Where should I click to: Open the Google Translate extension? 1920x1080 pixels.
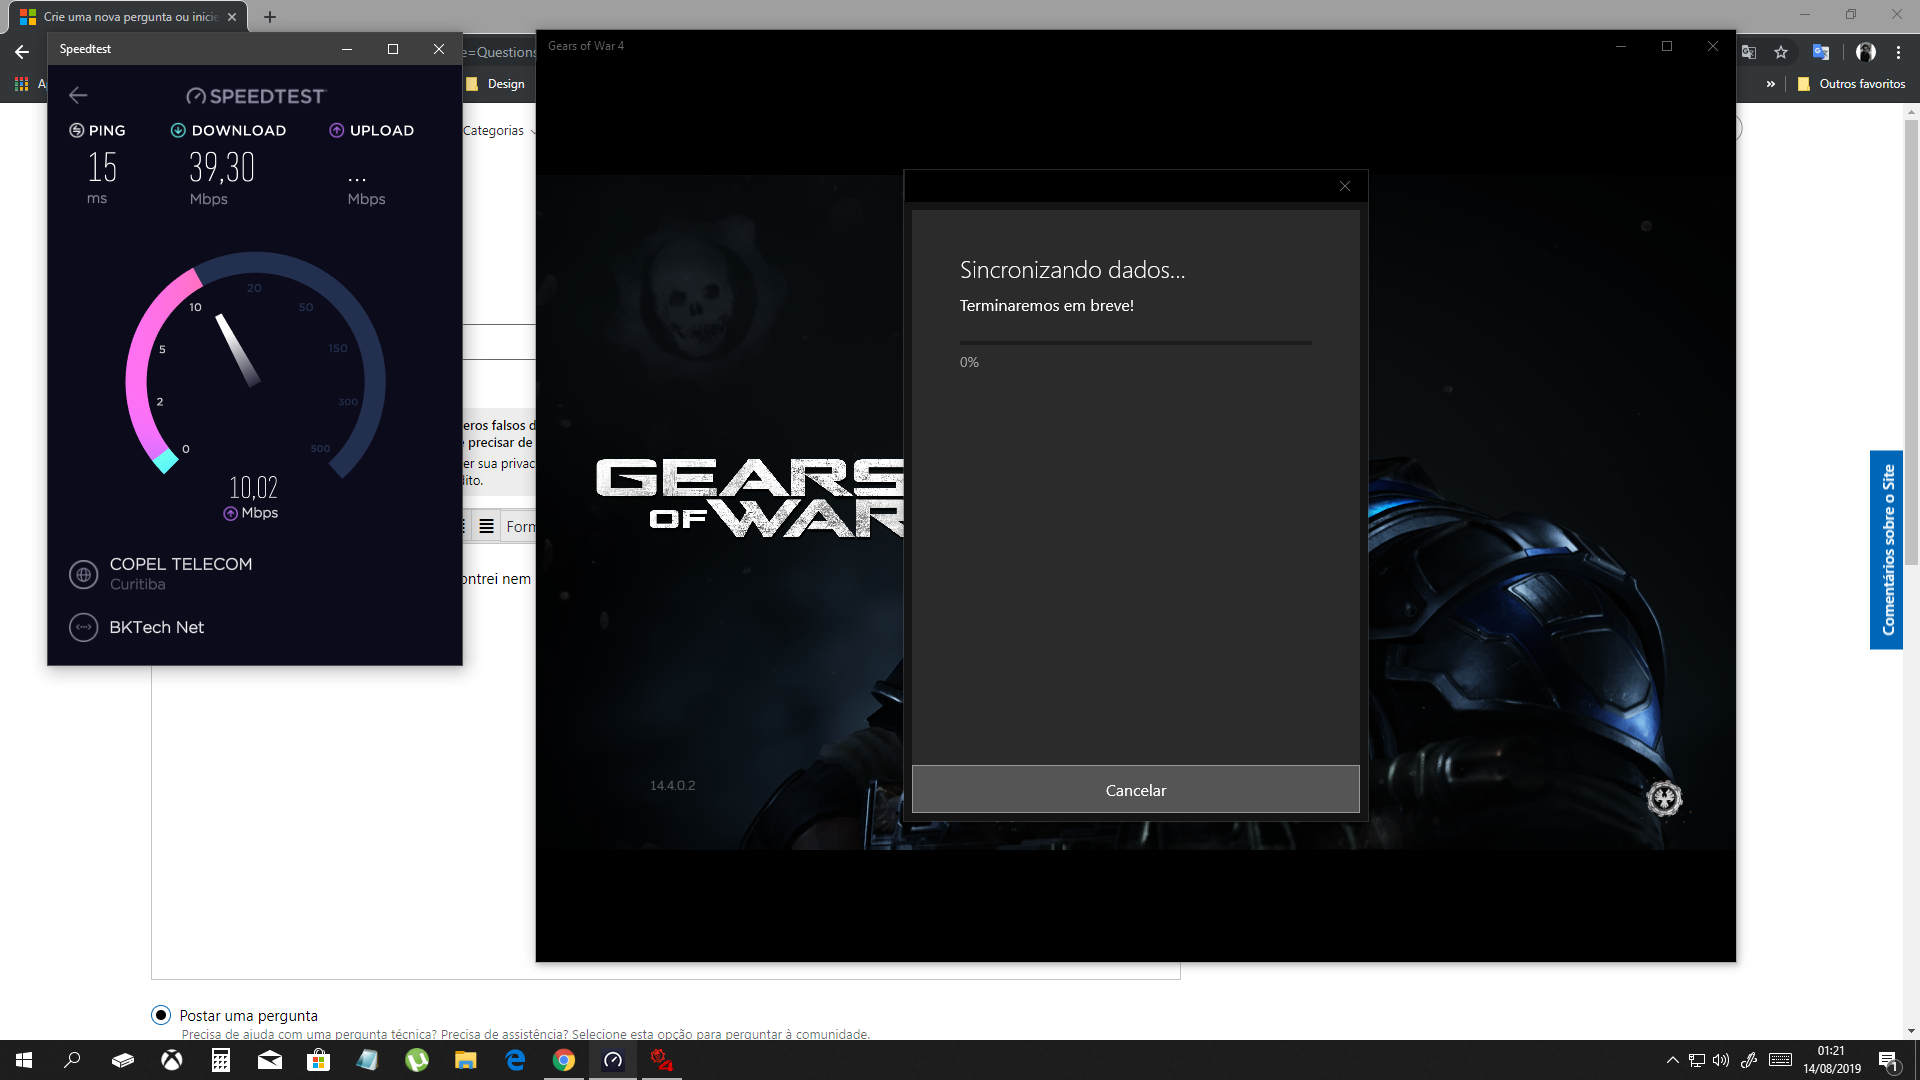point(1821,52)
